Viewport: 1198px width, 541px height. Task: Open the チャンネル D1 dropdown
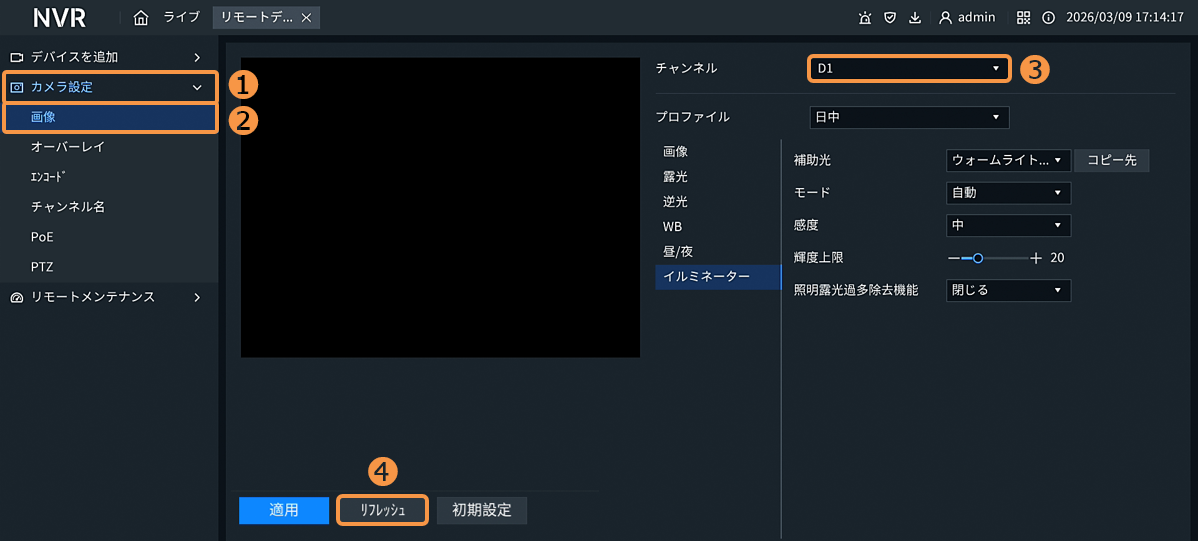coord(908,68)
